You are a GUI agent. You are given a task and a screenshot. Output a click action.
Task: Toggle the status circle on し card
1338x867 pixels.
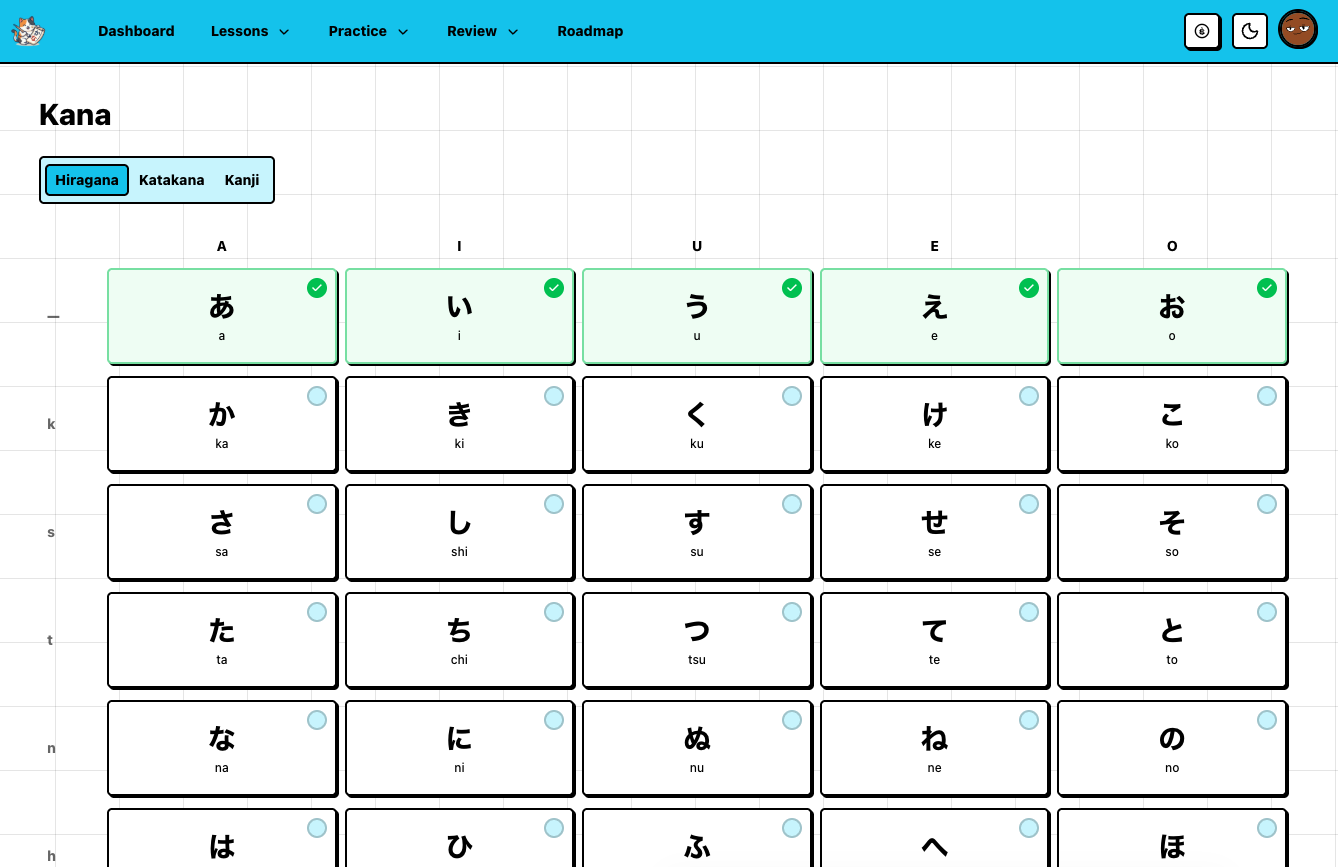pyautogui.click(x=554, y=504)
